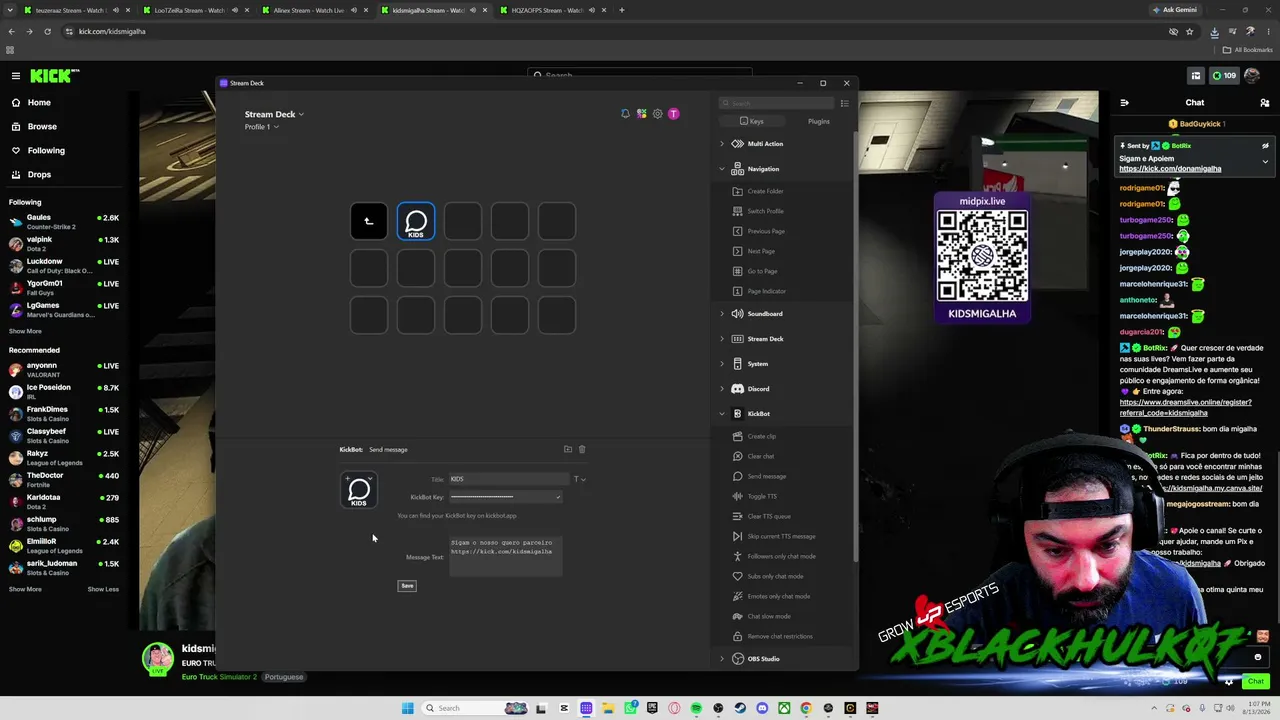Open the Stream Deck device dropdown
This screenshot has height=720, width=1280.
(x=274, y=114)
